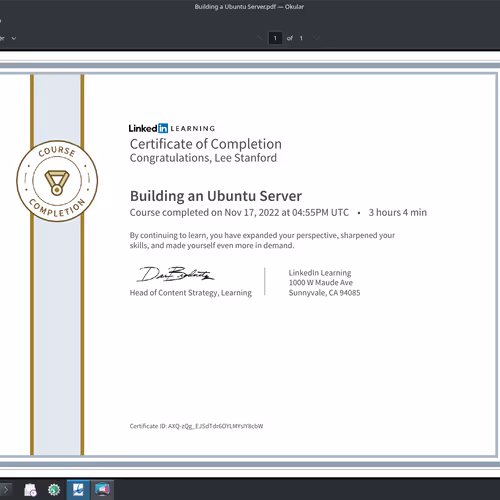500x500 pixels.
Task: Click 'Certificate of Completion' title text
Action: pos(206,144)
